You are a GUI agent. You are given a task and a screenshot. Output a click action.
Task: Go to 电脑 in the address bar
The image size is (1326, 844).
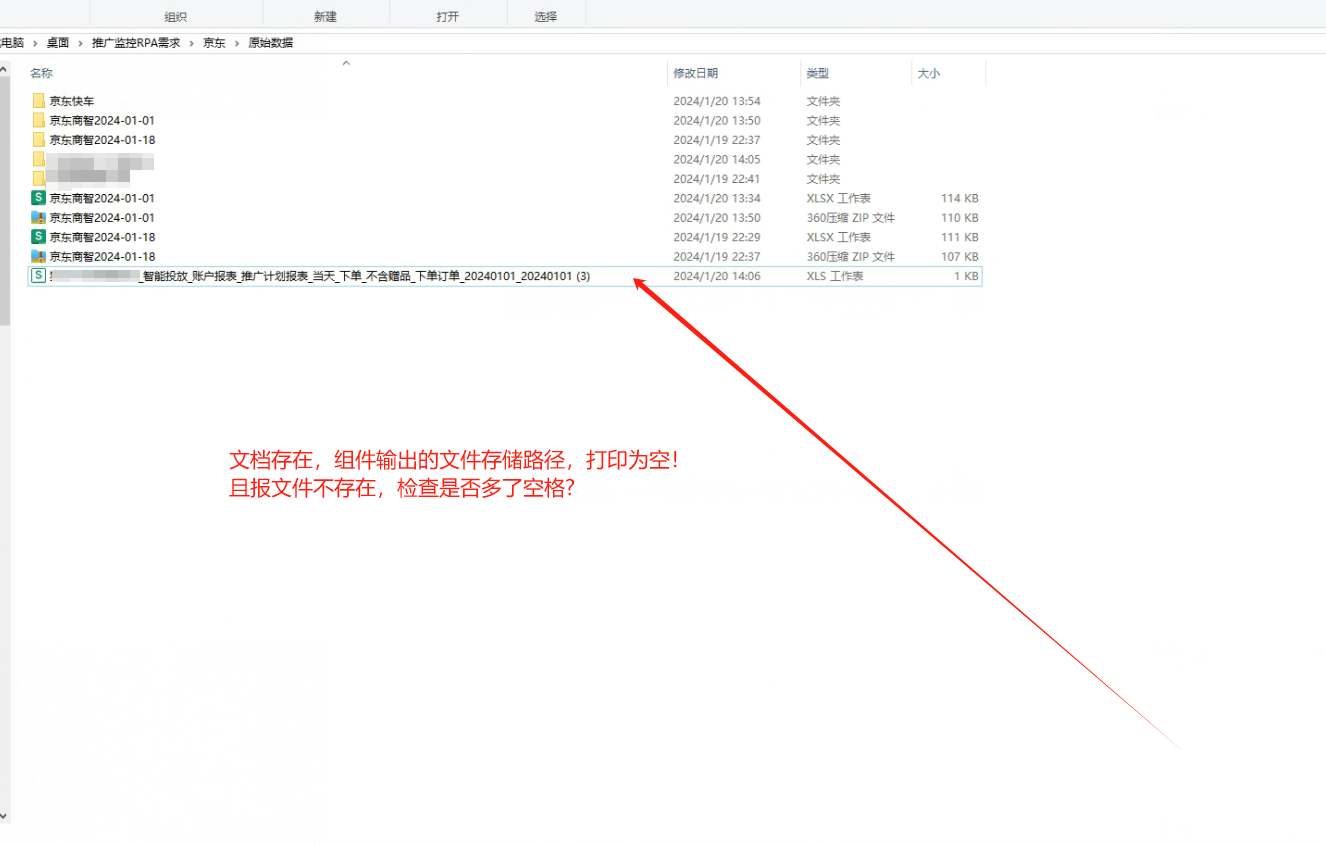pyautogui.click(x=12, y=43)
